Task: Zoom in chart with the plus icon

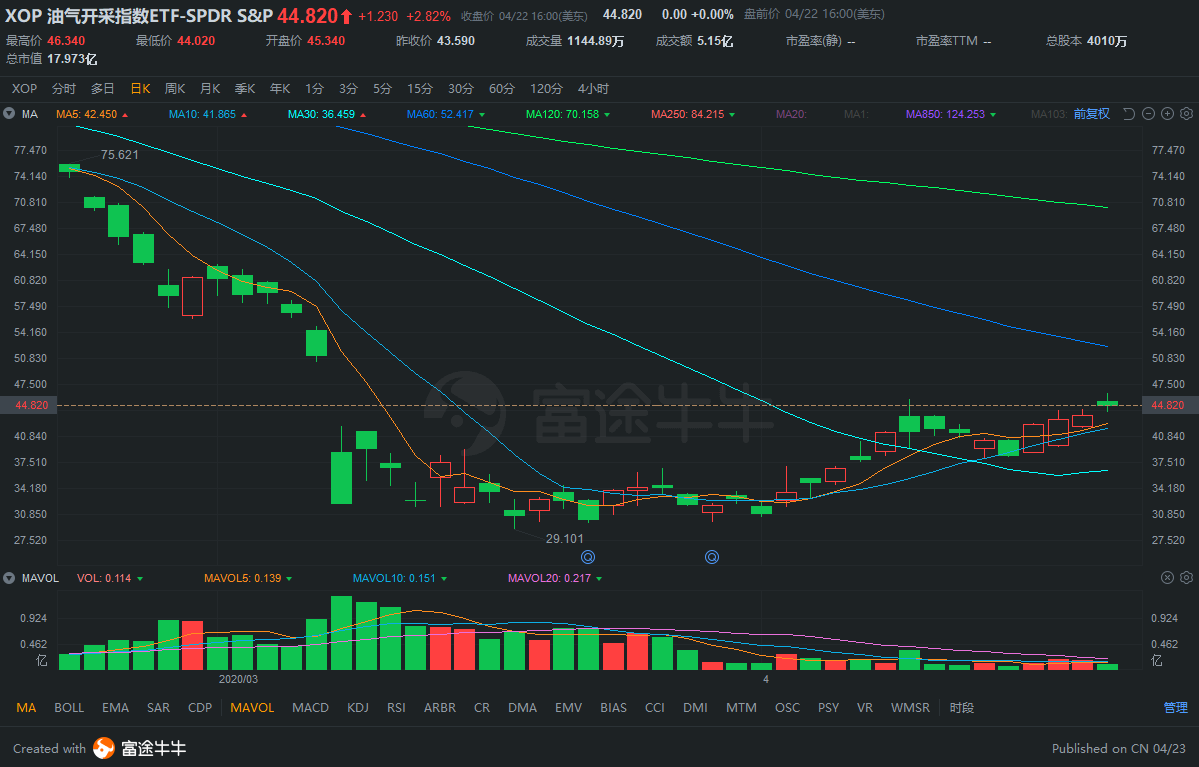Action: [1168, 114]
